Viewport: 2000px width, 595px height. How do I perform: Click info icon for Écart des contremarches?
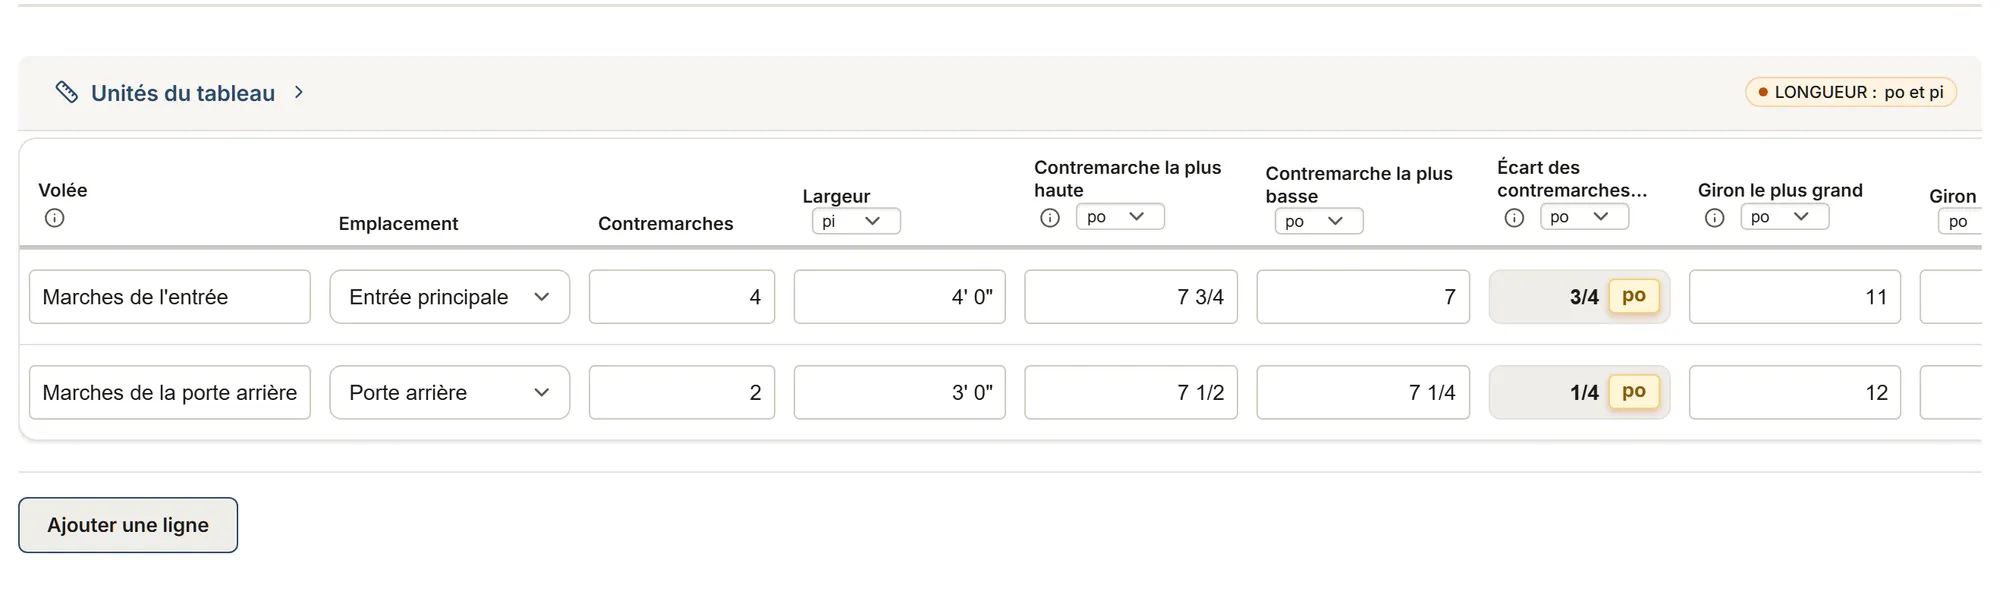pos(1514,218)
